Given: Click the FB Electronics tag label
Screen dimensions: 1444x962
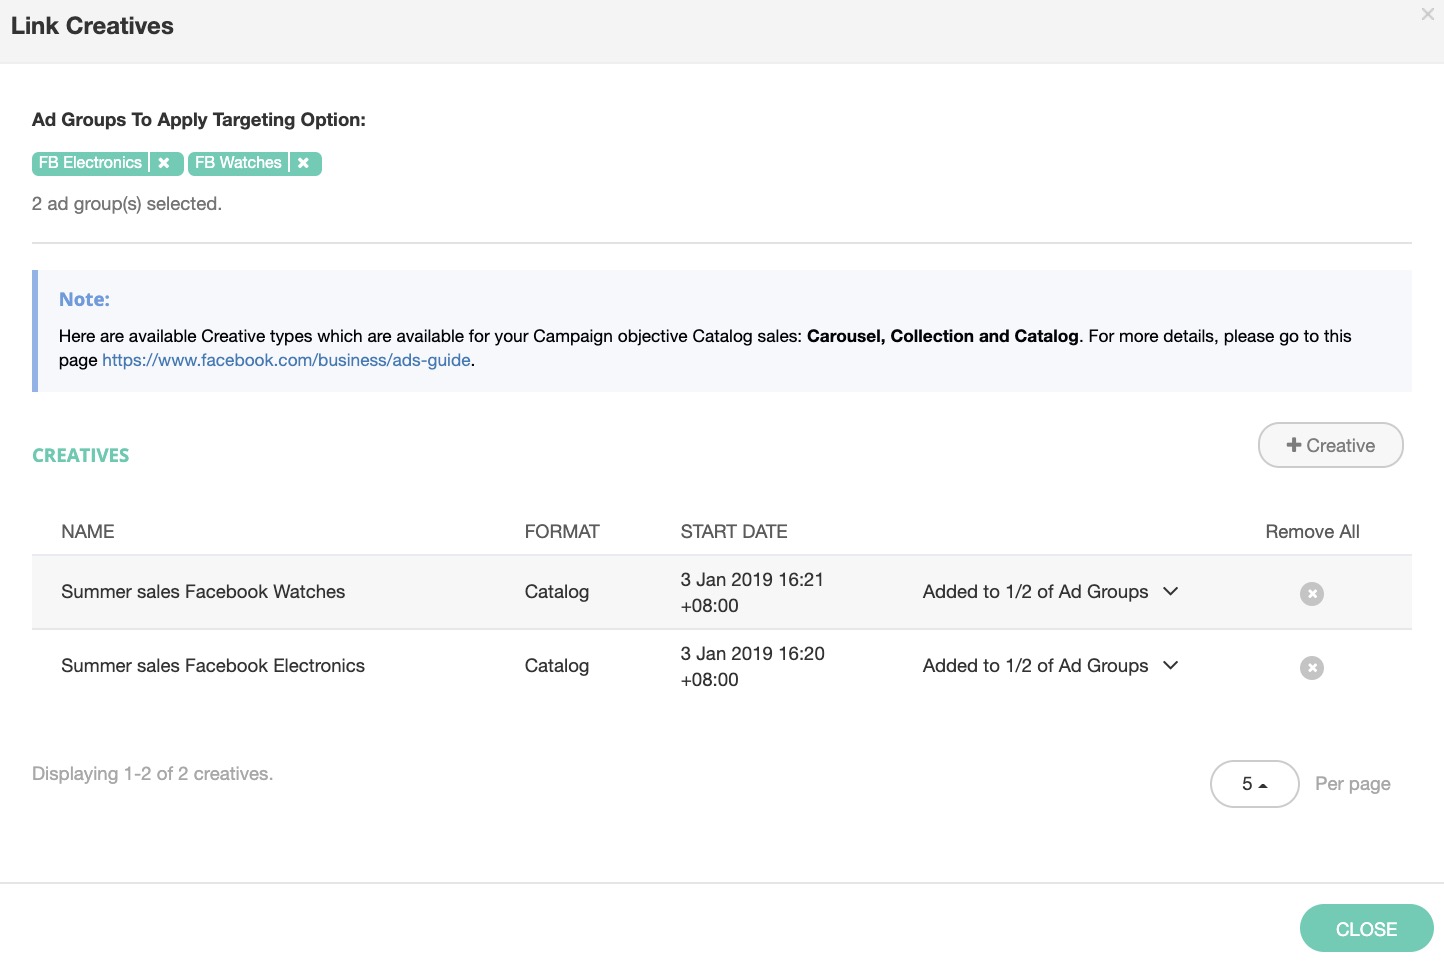Looking at the screenshot, I should pyautogui.click(x=90, y=163).
